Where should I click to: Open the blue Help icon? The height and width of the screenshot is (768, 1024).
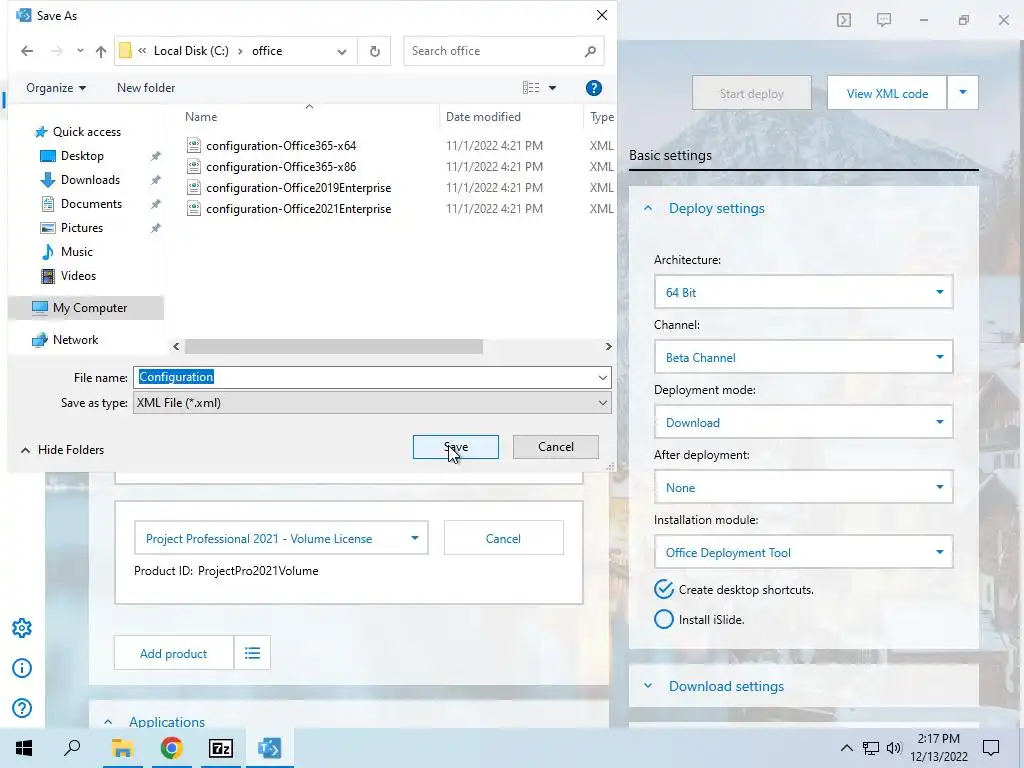click(x=594, y=88)
